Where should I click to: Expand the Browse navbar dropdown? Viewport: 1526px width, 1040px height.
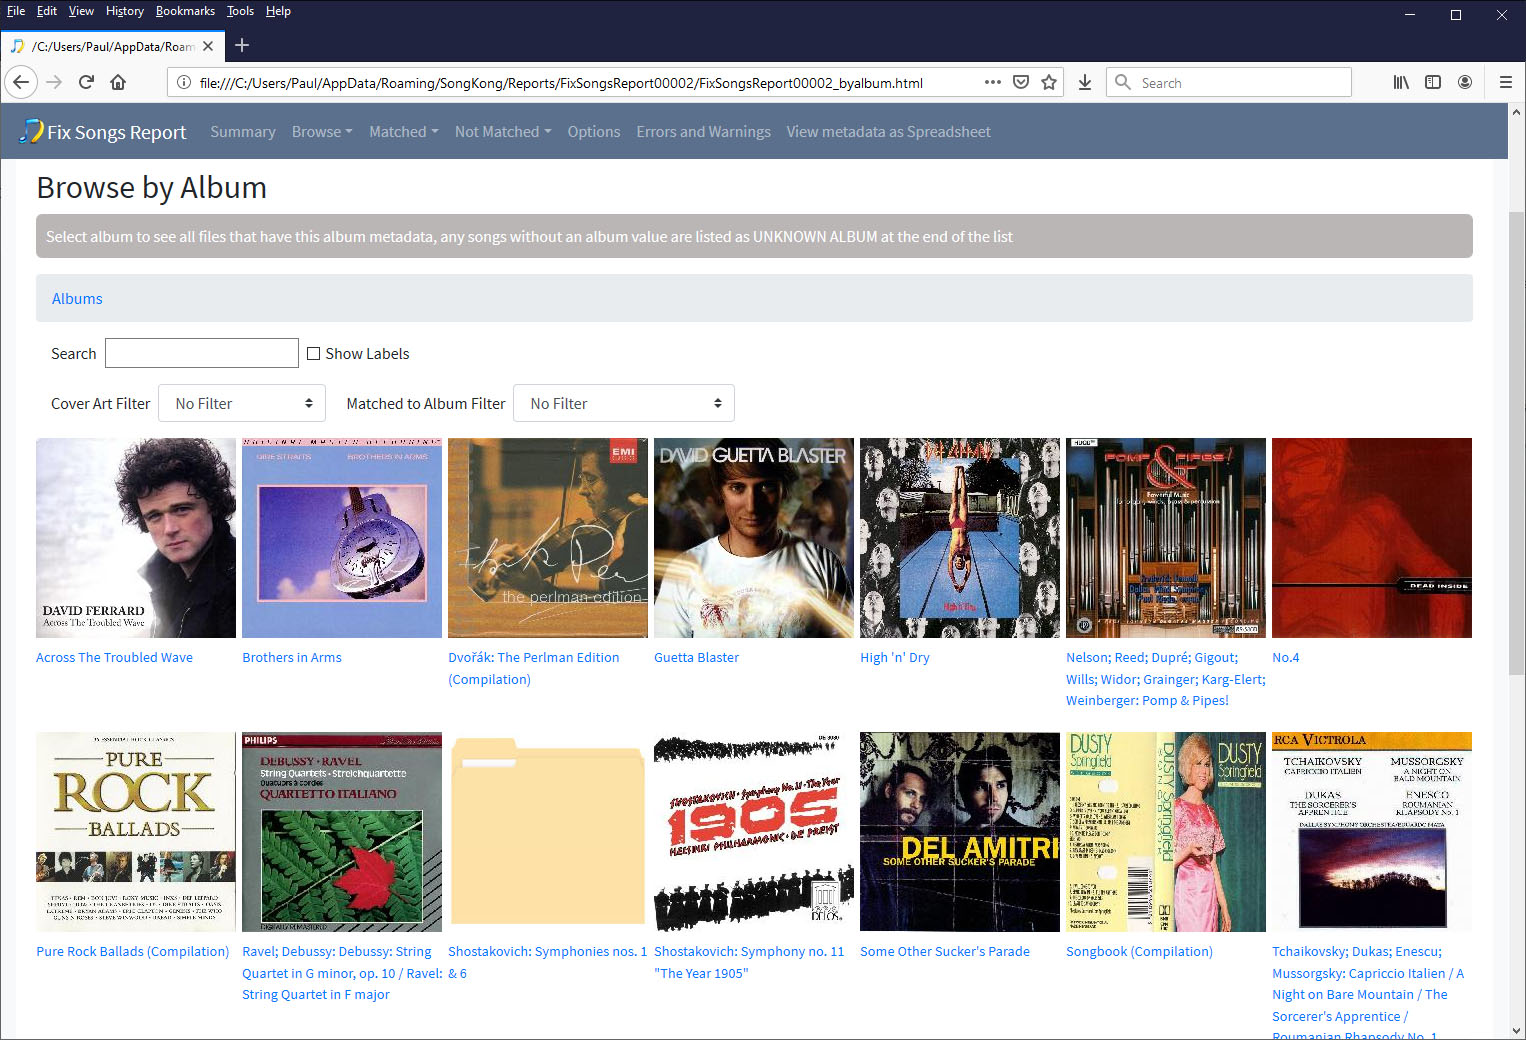coord(322,131)
